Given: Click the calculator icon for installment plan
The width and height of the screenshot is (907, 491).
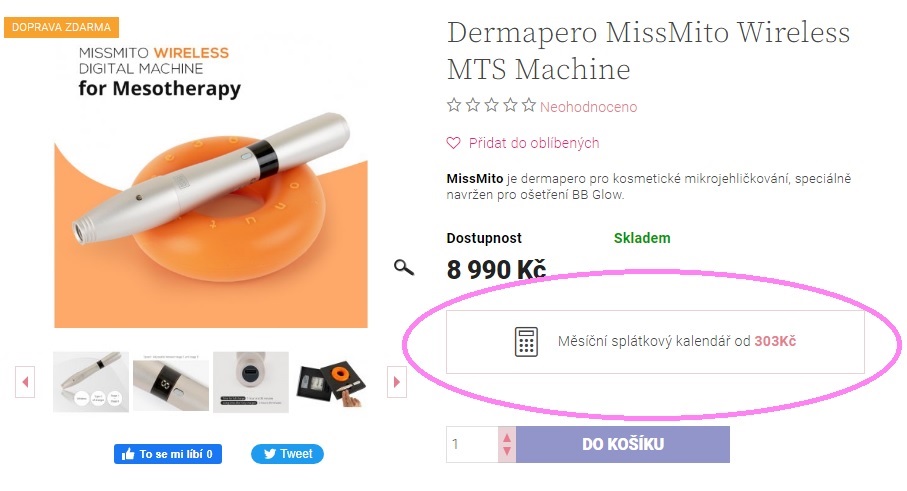Looking at the screenshot, I should [x=526, y=341].
